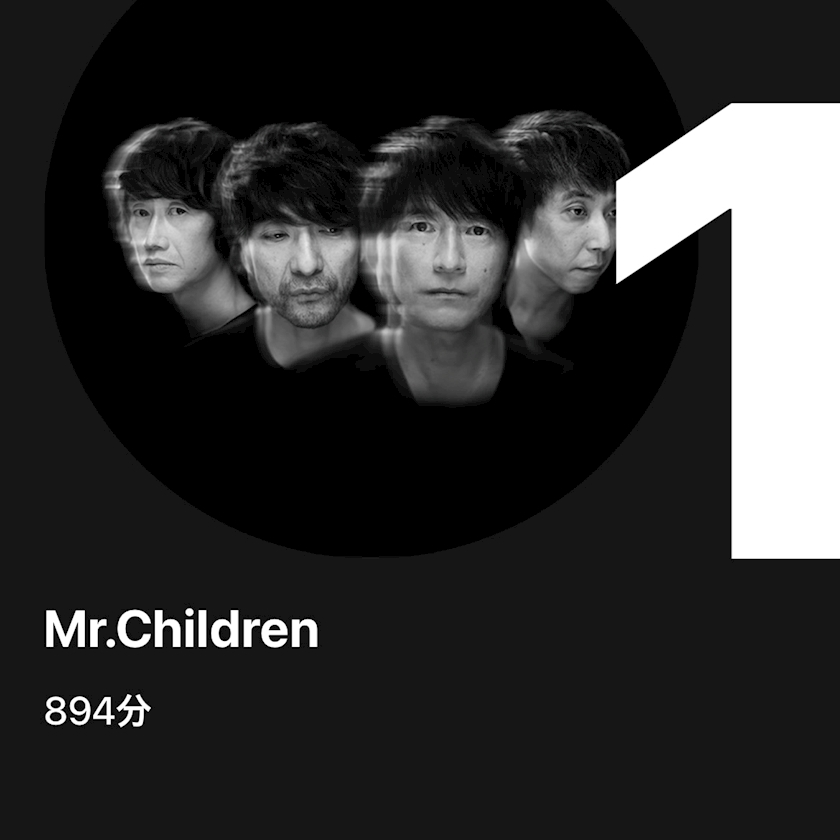Screen dimensions: 840x840
Task: Click the empty black area below the faces
Action: coord(370,471)
